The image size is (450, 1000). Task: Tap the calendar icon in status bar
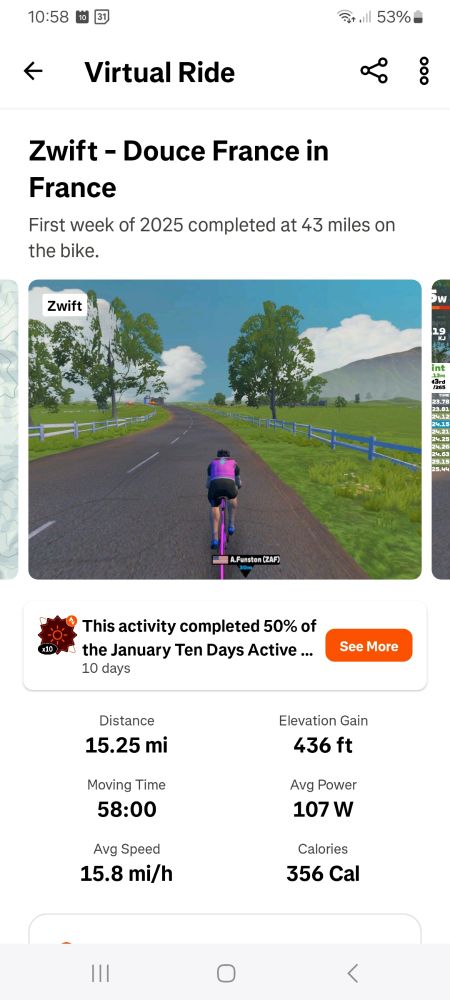pyautogui.click(x=102, y=17)
